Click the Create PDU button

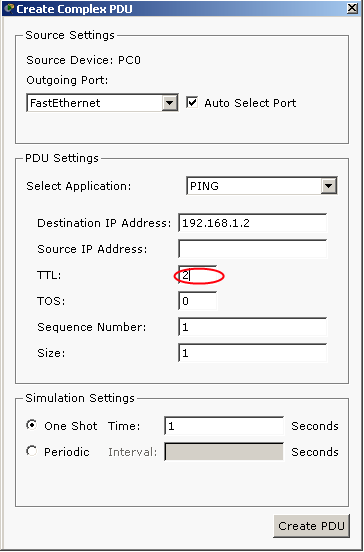tap(311, 526)
